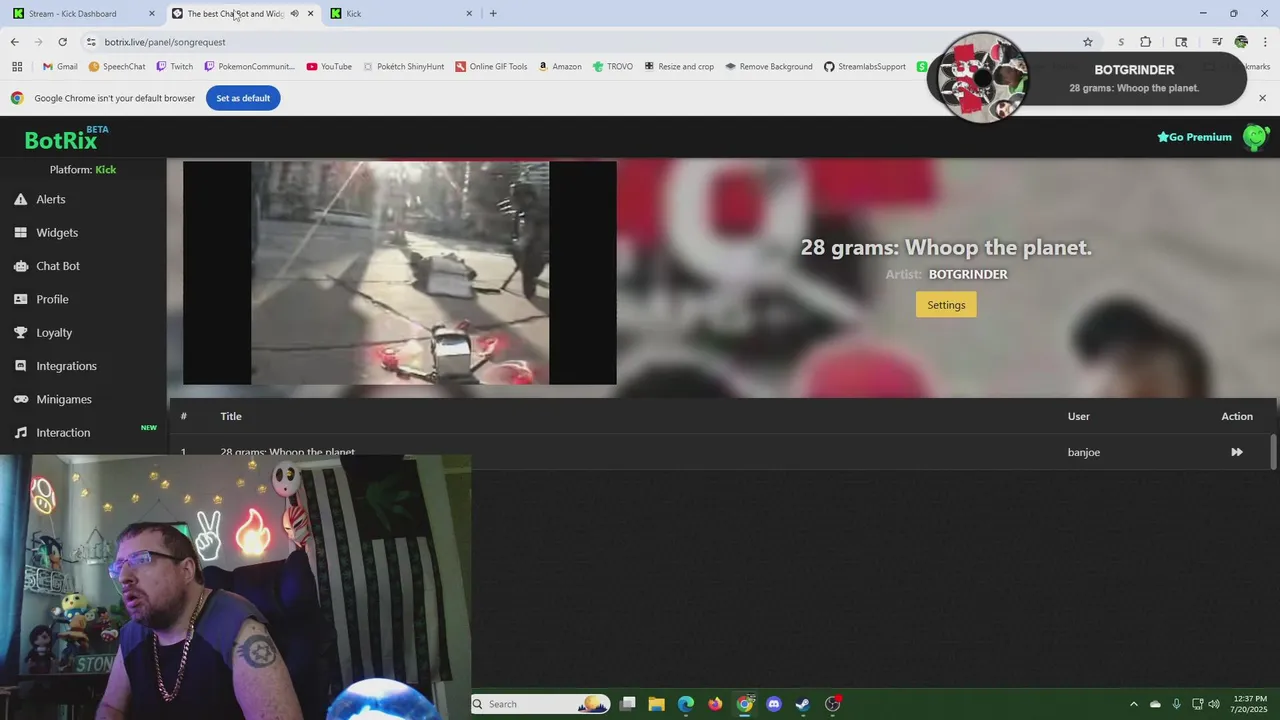Open the Minigames controller icon
Viewport: 1280px width, 720px height.
(20, 399)
